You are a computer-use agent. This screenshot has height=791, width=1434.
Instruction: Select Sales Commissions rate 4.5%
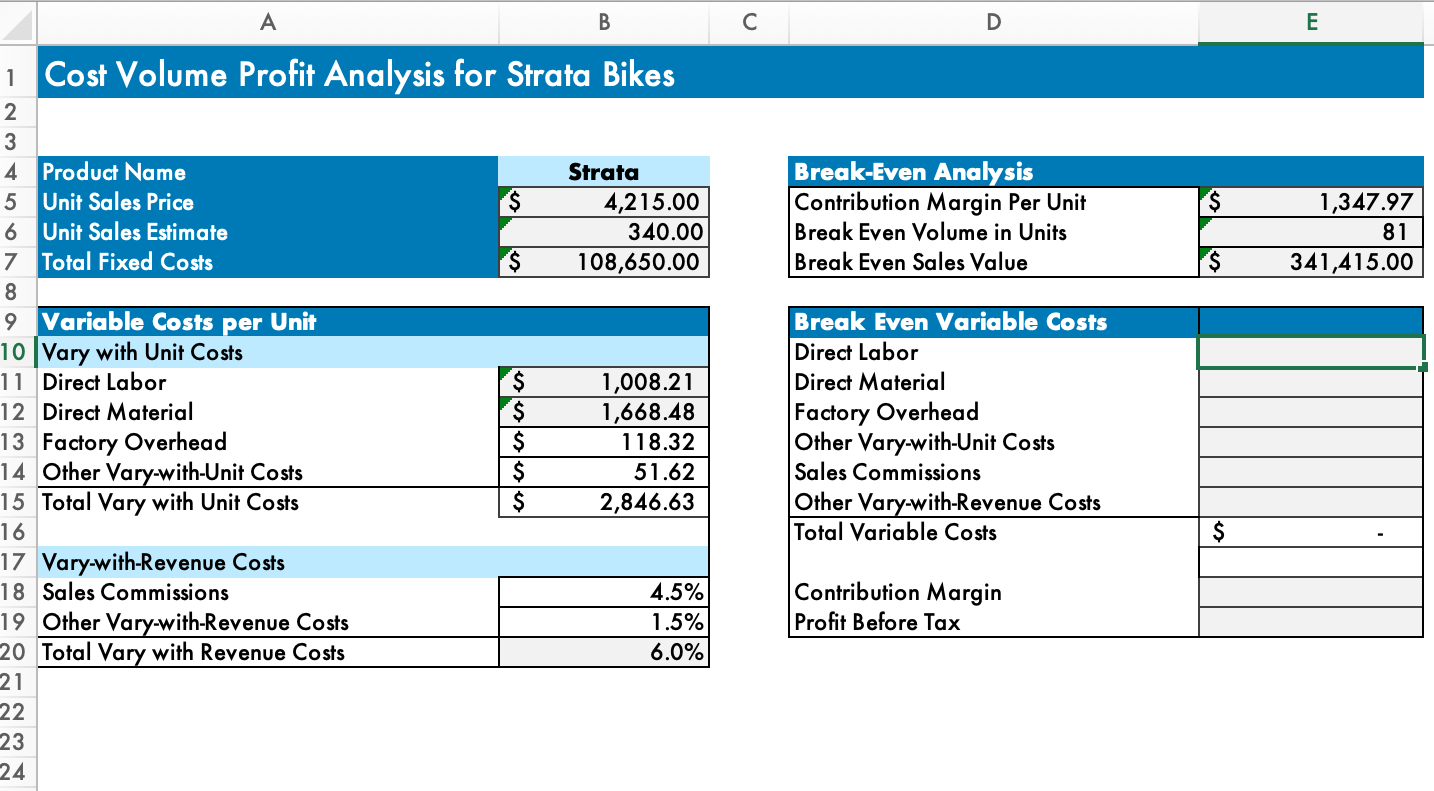pyautogui.click(x=603, y=592)
